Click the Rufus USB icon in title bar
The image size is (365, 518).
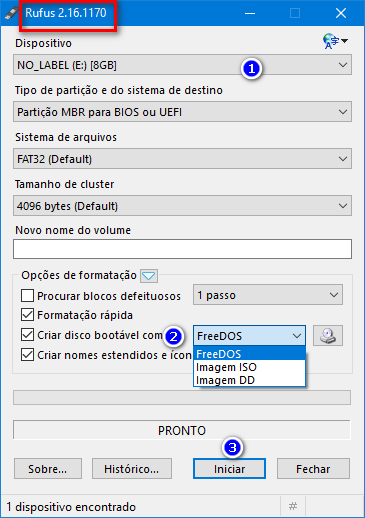tap(11, 13)
